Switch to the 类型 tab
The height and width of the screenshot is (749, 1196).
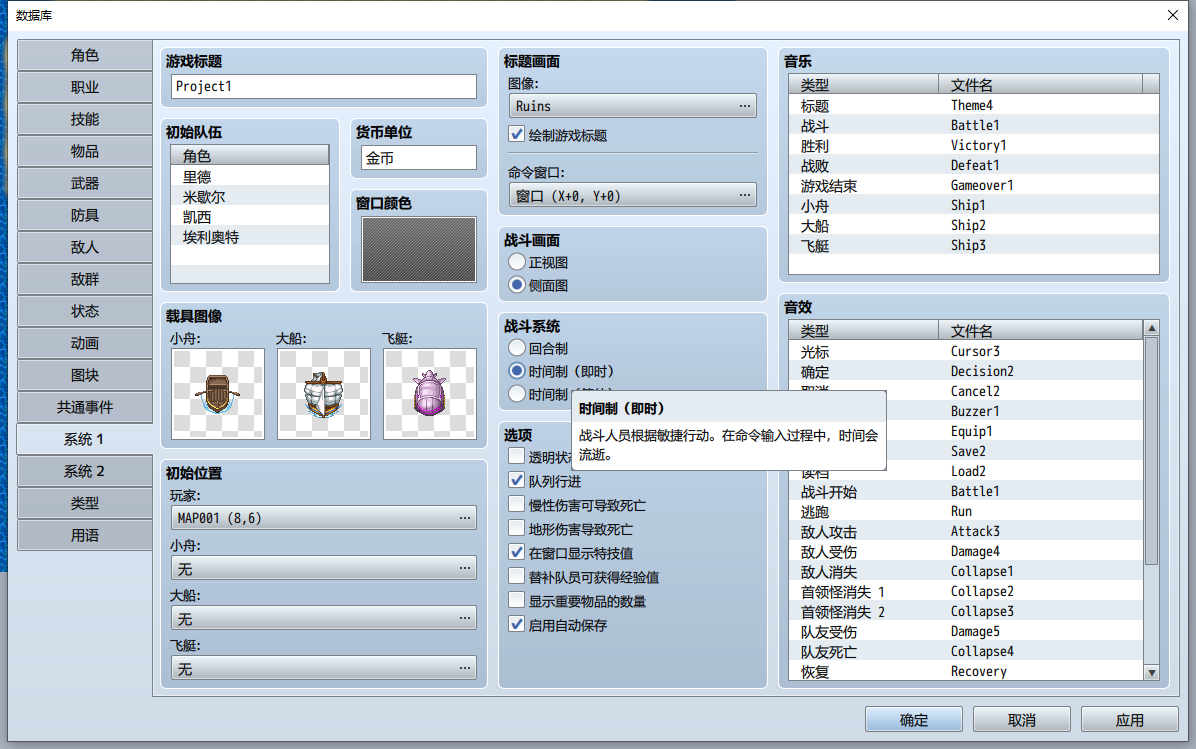[x=85, y=503]
